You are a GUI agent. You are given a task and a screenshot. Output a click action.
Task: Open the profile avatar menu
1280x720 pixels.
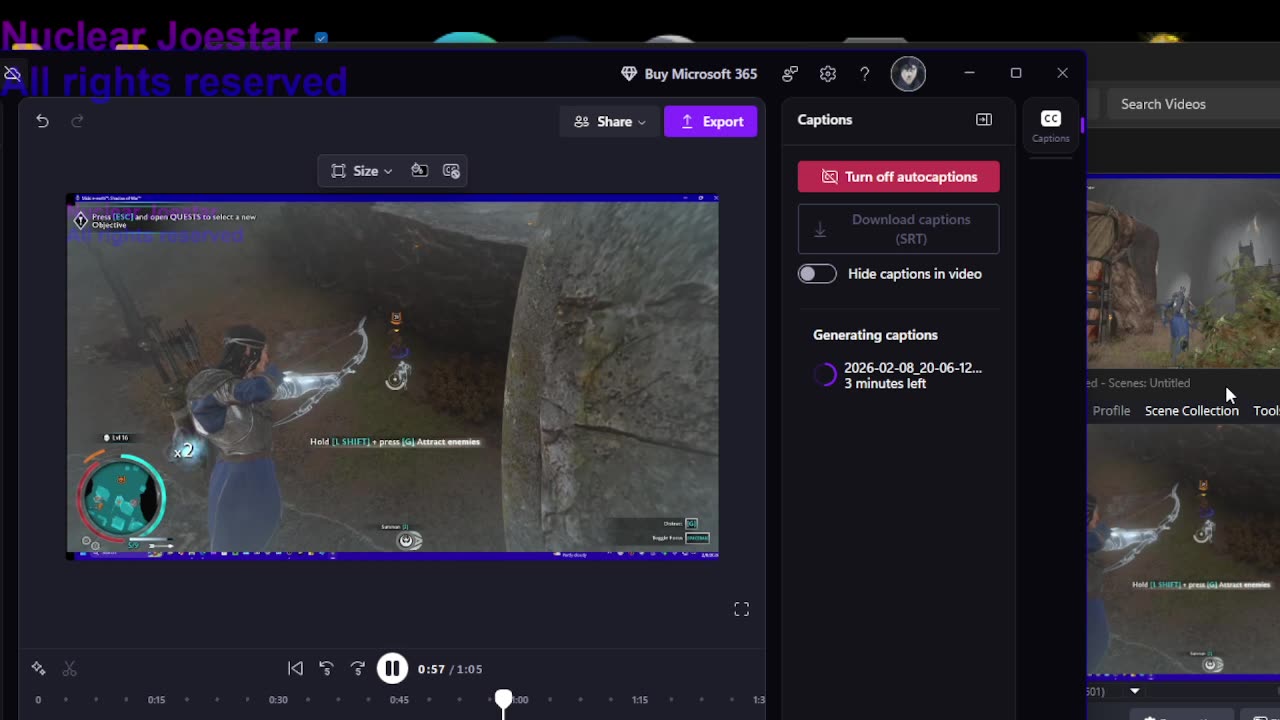908,74
